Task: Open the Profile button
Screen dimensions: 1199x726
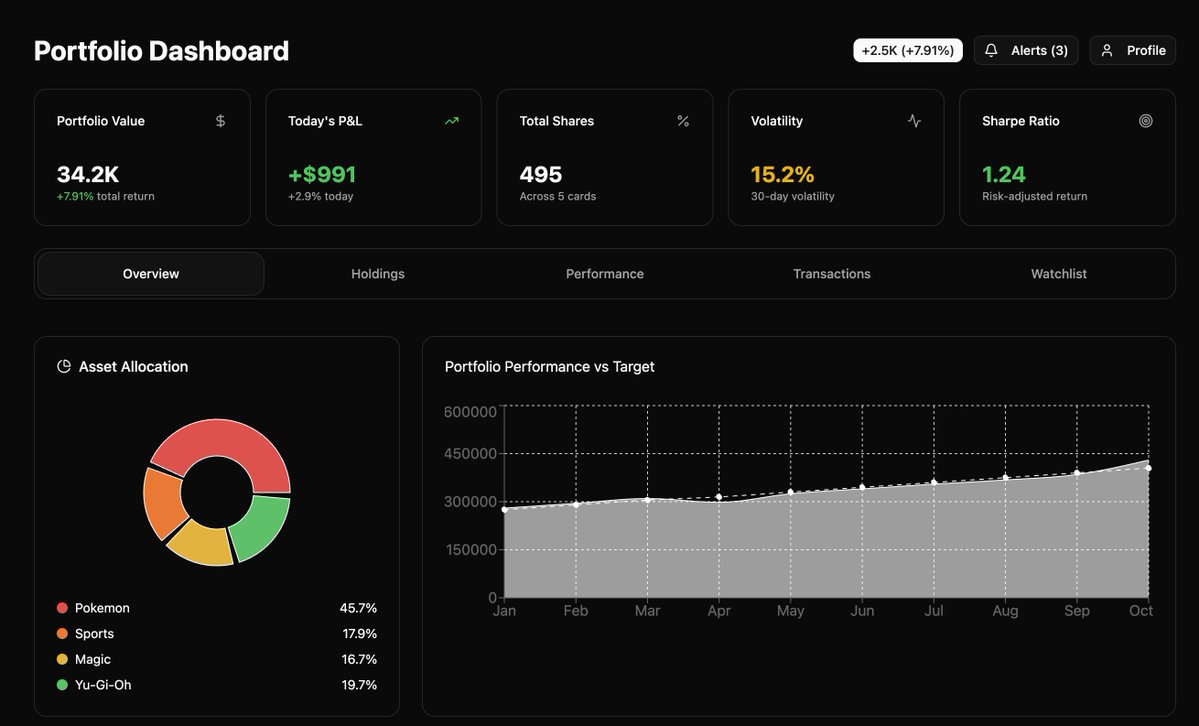Action: tap(1132, 50)
